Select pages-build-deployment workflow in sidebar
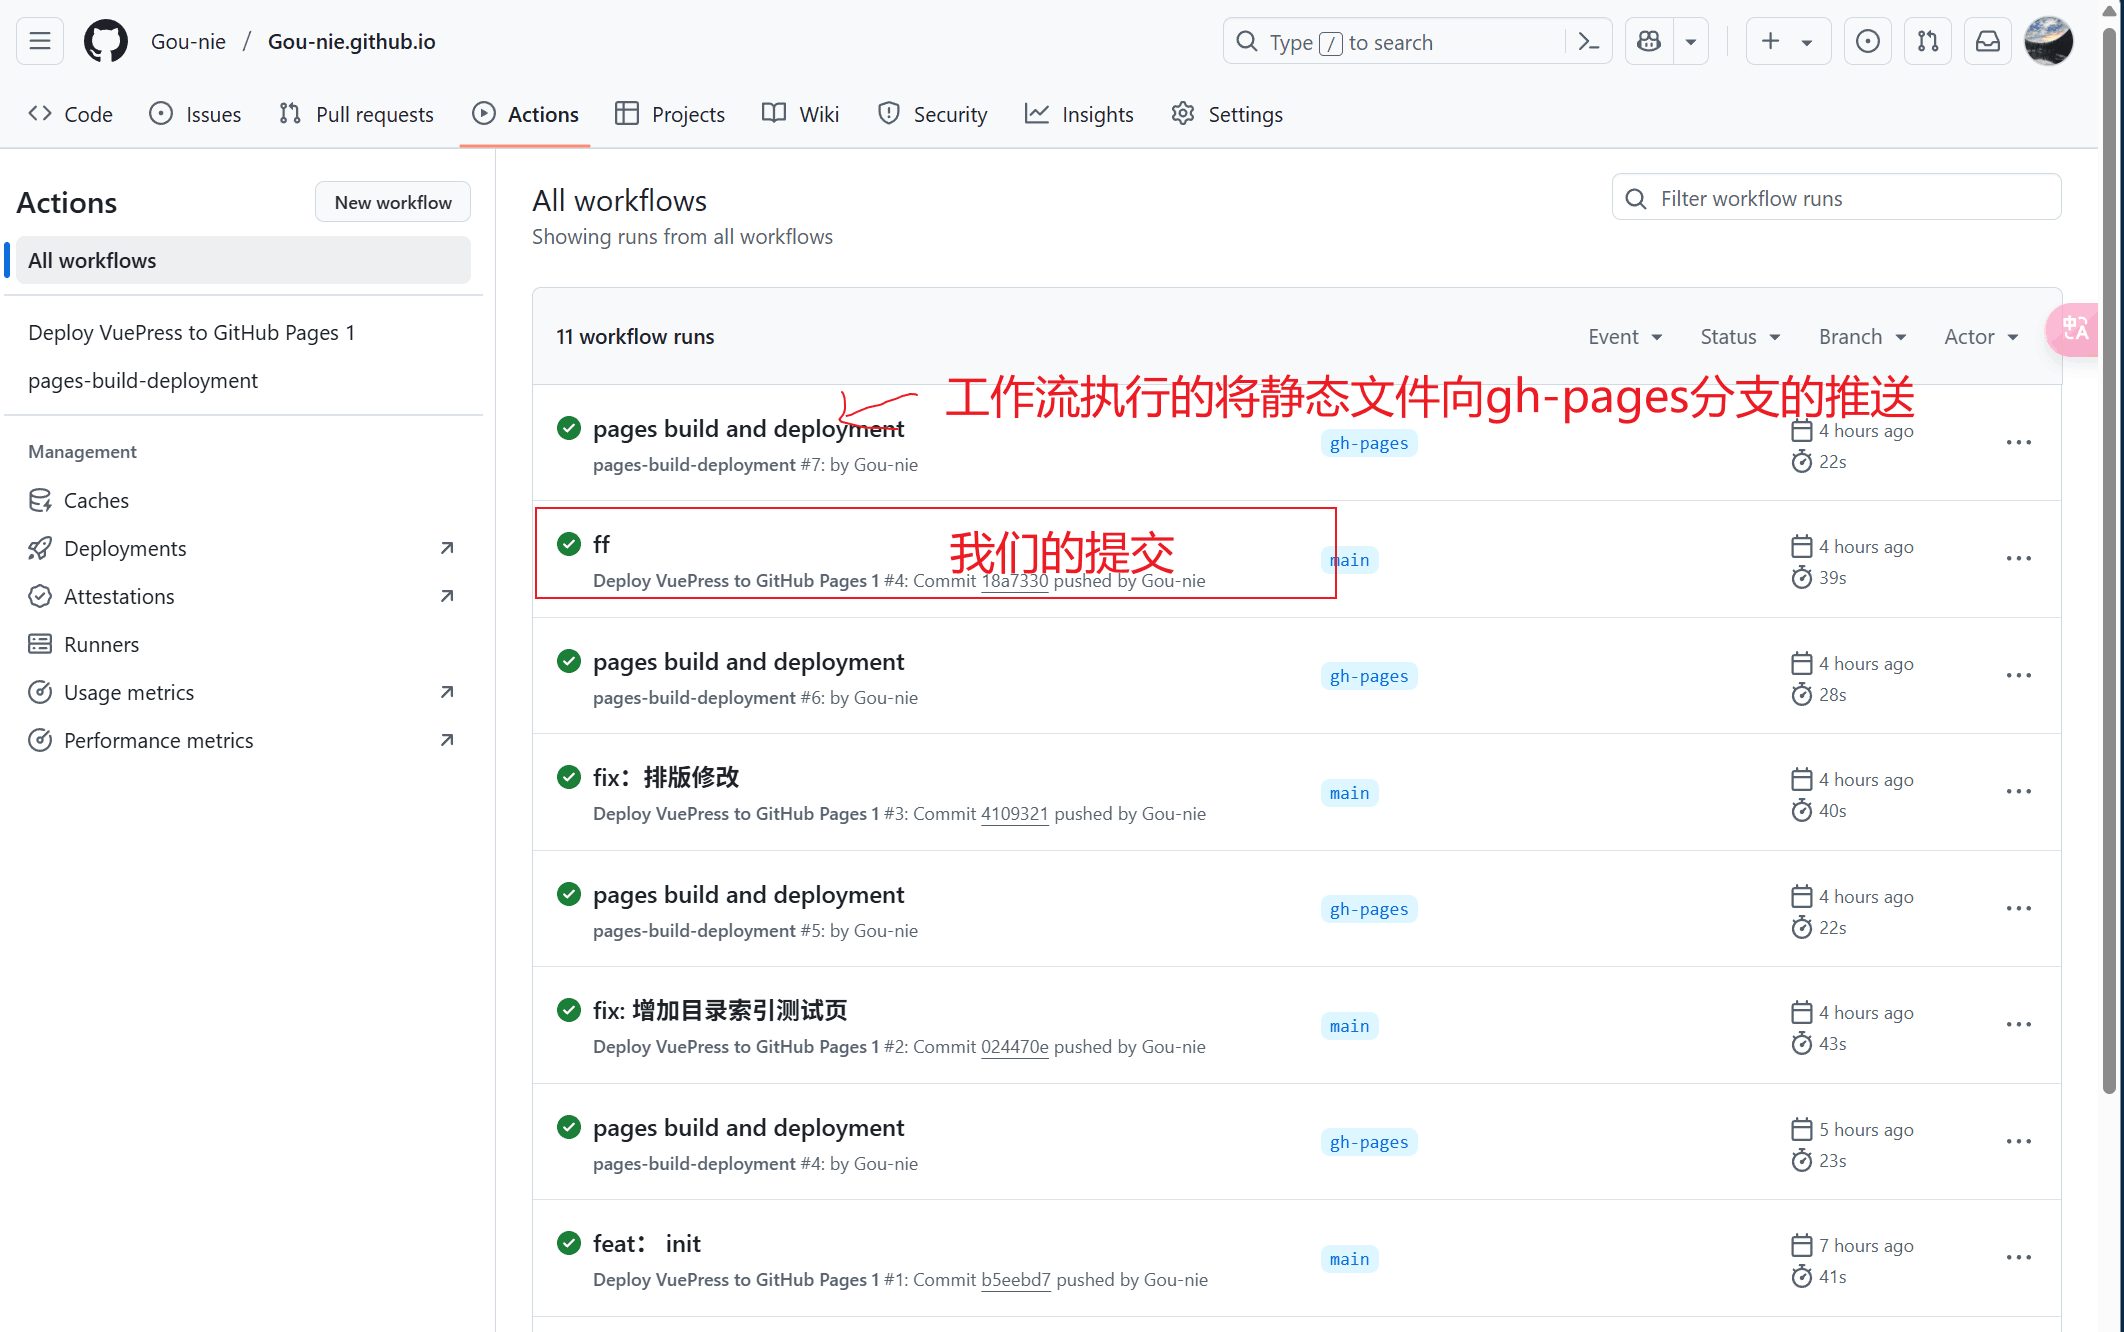 coord(143,380)
